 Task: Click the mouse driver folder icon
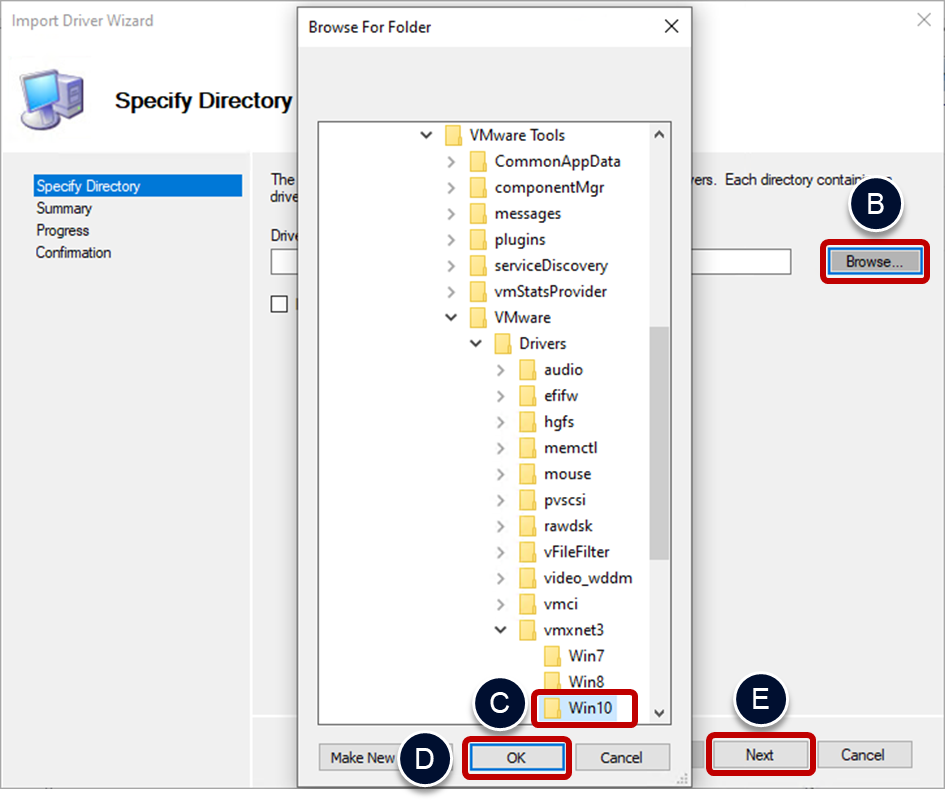[528, 474]
